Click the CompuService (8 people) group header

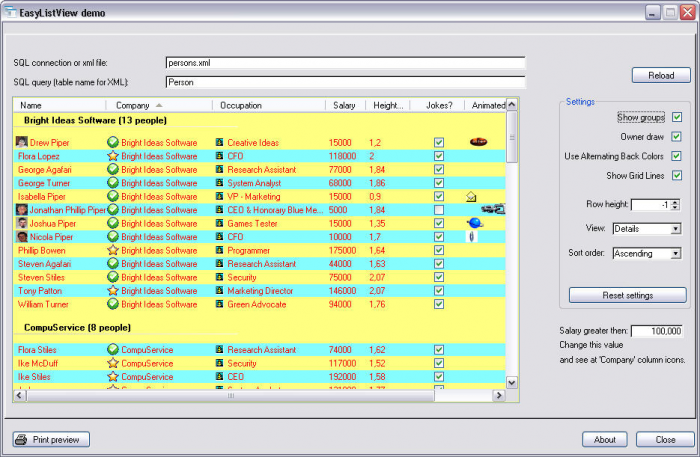pos(77,328)
